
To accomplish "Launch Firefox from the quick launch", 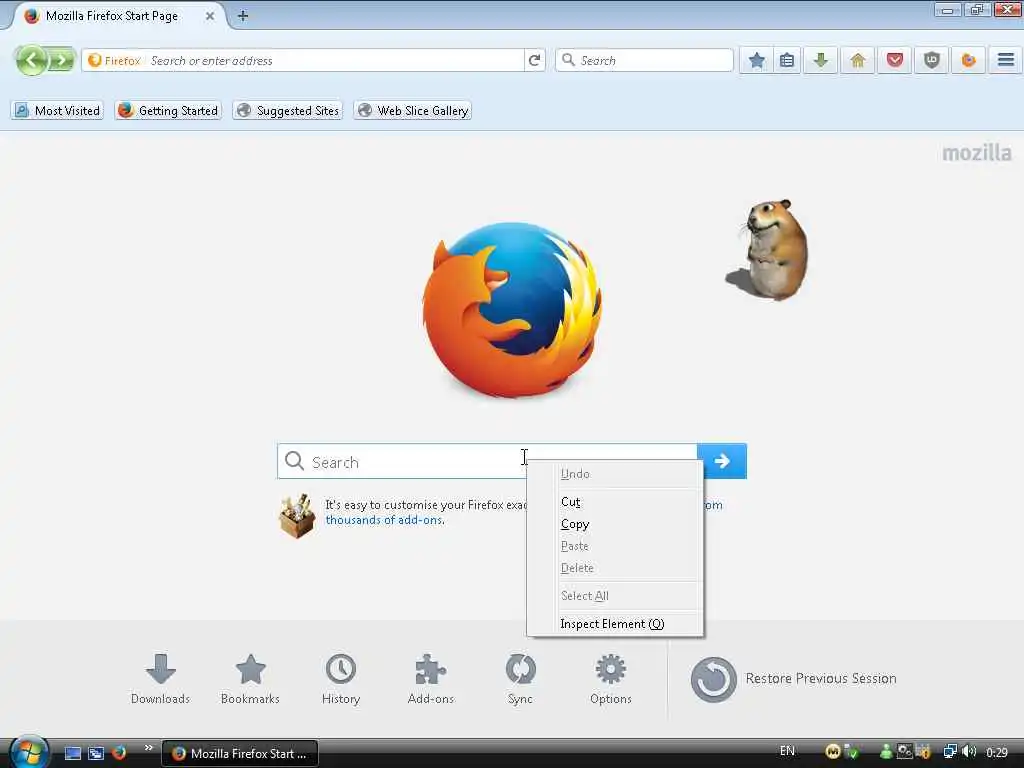I will [x=119, y=753].
